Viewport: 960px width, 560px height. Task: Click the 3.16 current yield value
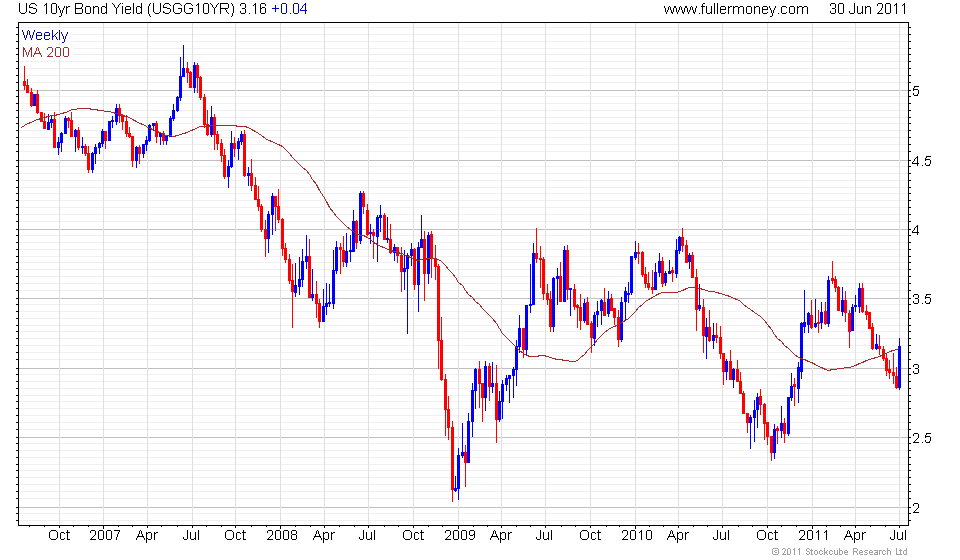tap(253, 9)
